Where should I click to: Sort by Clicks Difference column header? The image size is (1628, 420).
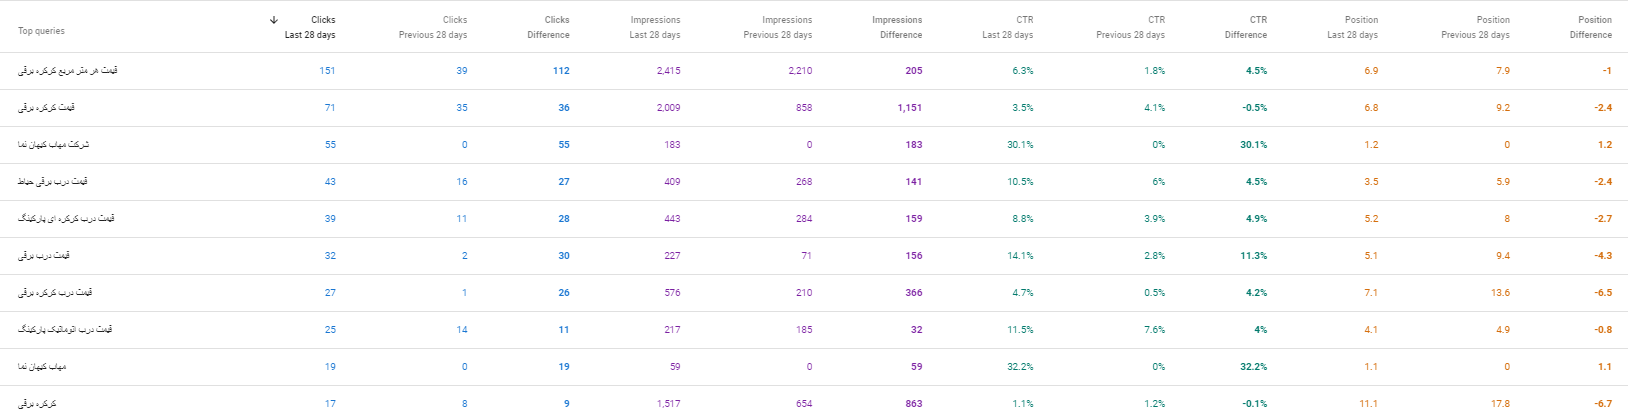pos(548,27)
